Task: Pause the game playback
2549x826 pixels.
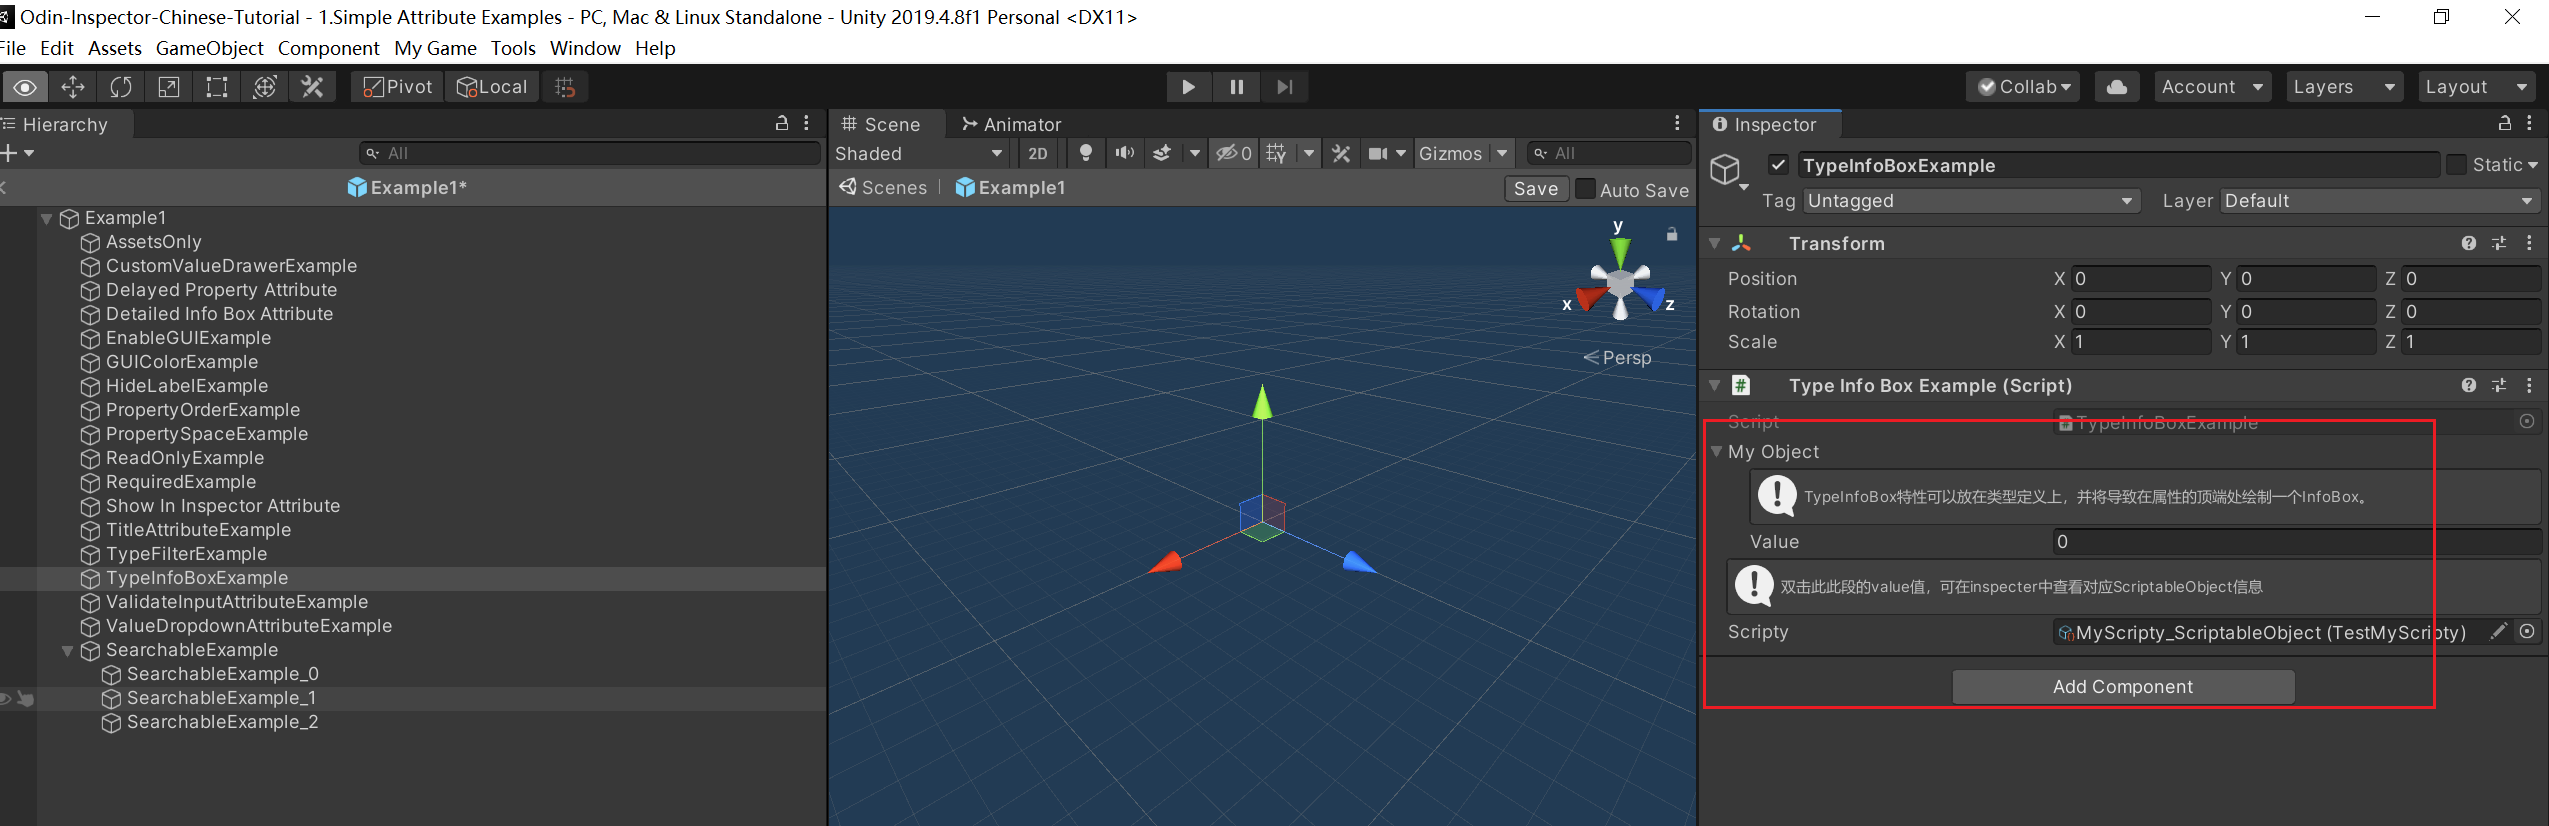Action: click(1237, 87)
